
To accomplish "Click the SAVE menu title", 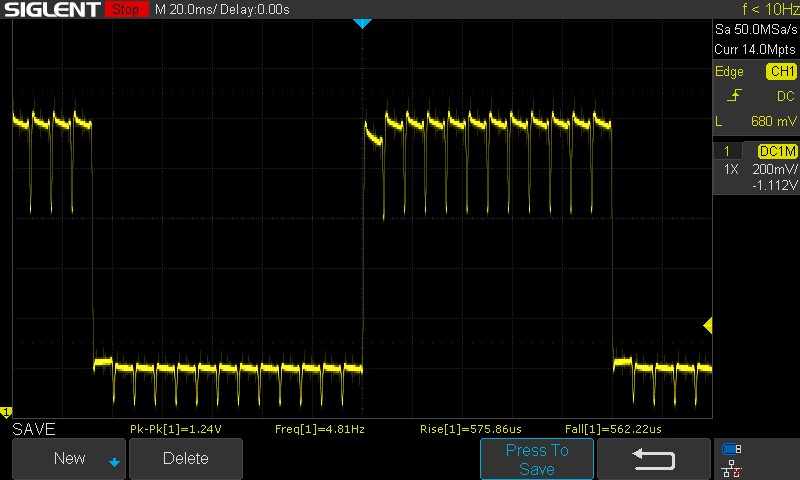I will coord(33,429).
